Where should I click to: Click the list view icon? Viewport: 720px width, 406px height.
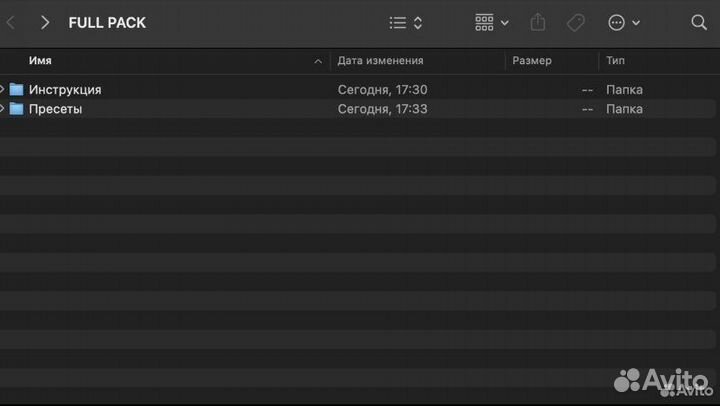click(398, 22)
